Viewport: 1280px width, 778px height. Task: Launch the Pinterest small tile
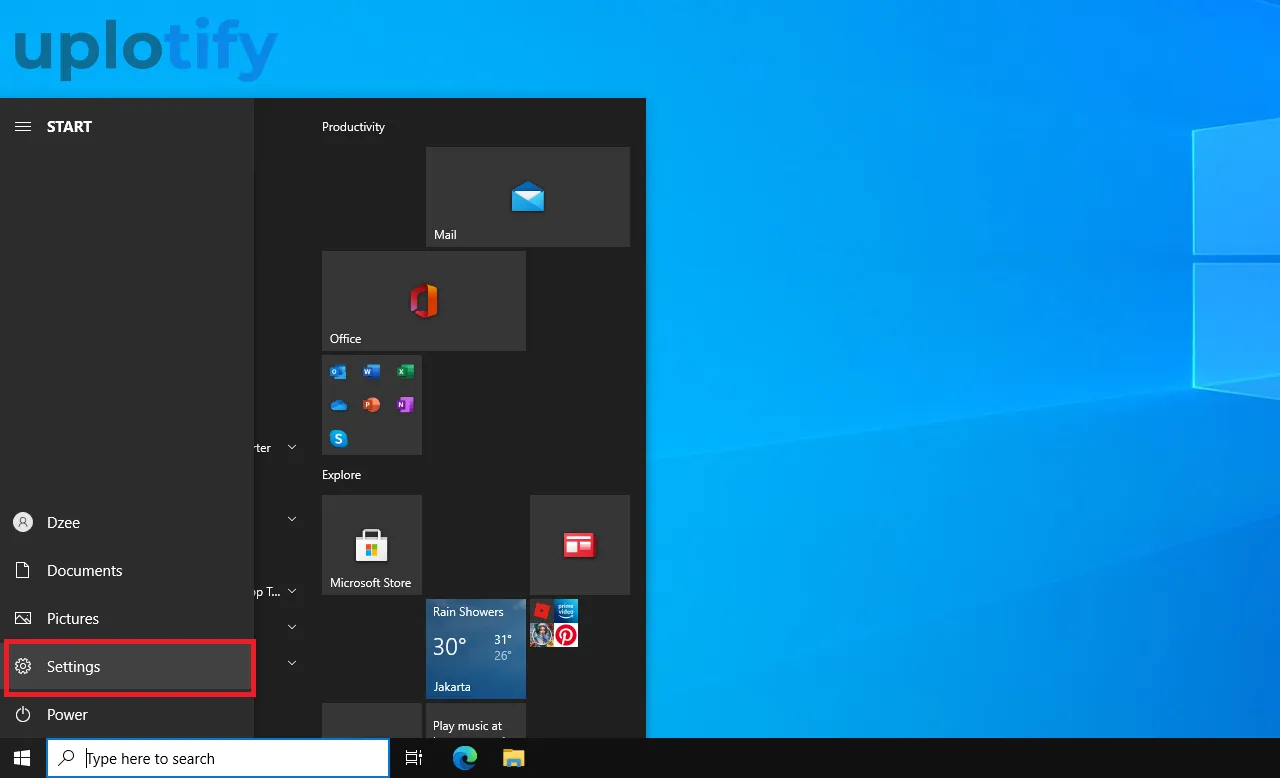566,635
